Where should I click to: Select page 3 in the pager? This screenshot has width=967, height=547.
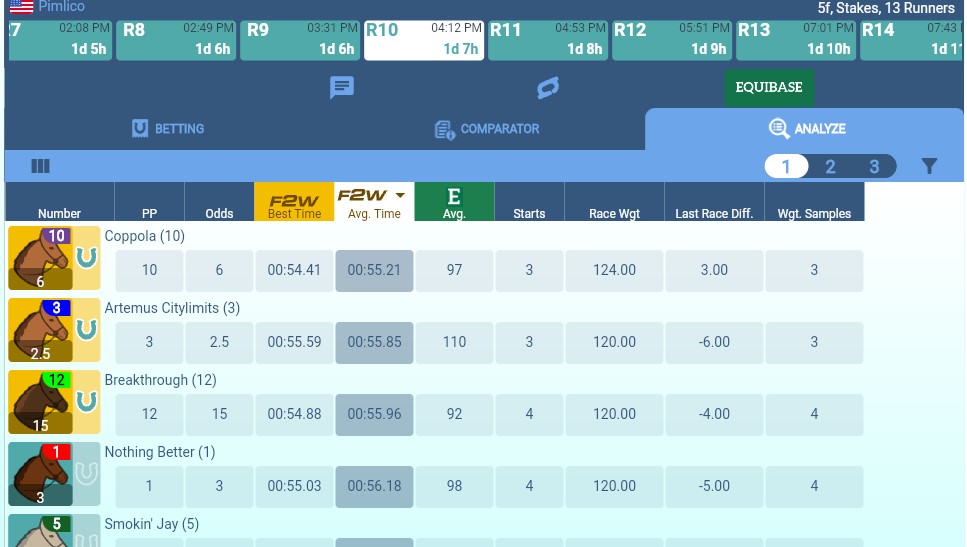[x=874, y=167]
